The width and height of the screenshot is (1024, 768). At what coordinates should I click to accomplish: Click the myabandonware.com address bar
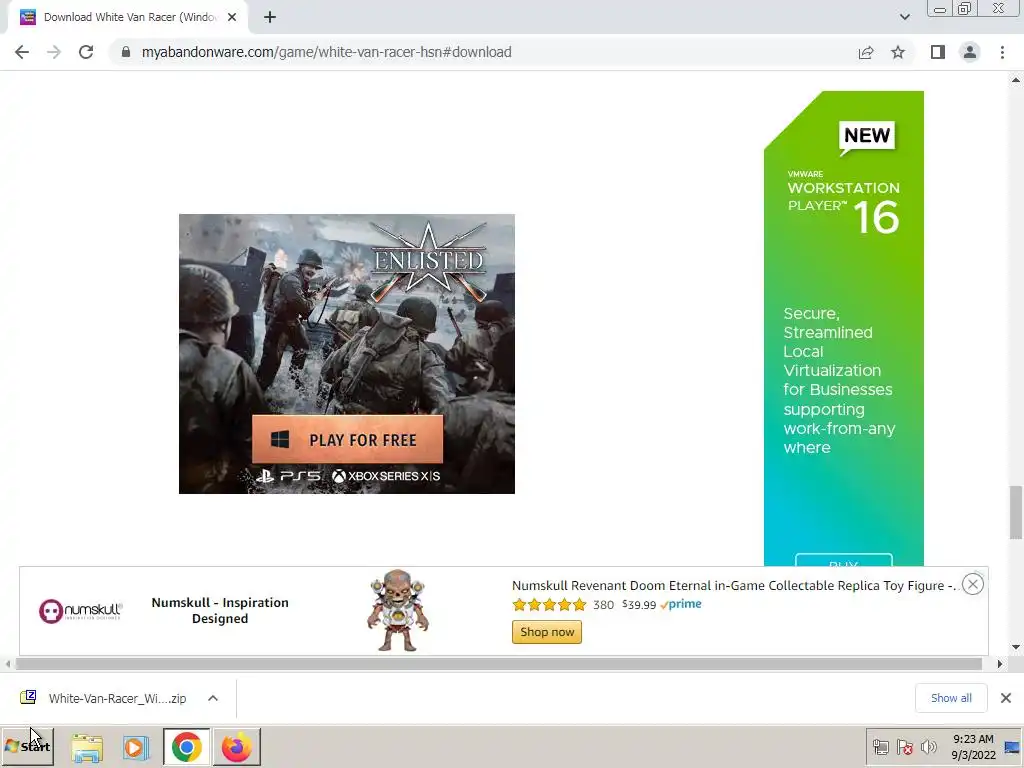pyautogui.click(x=483, y=52)
